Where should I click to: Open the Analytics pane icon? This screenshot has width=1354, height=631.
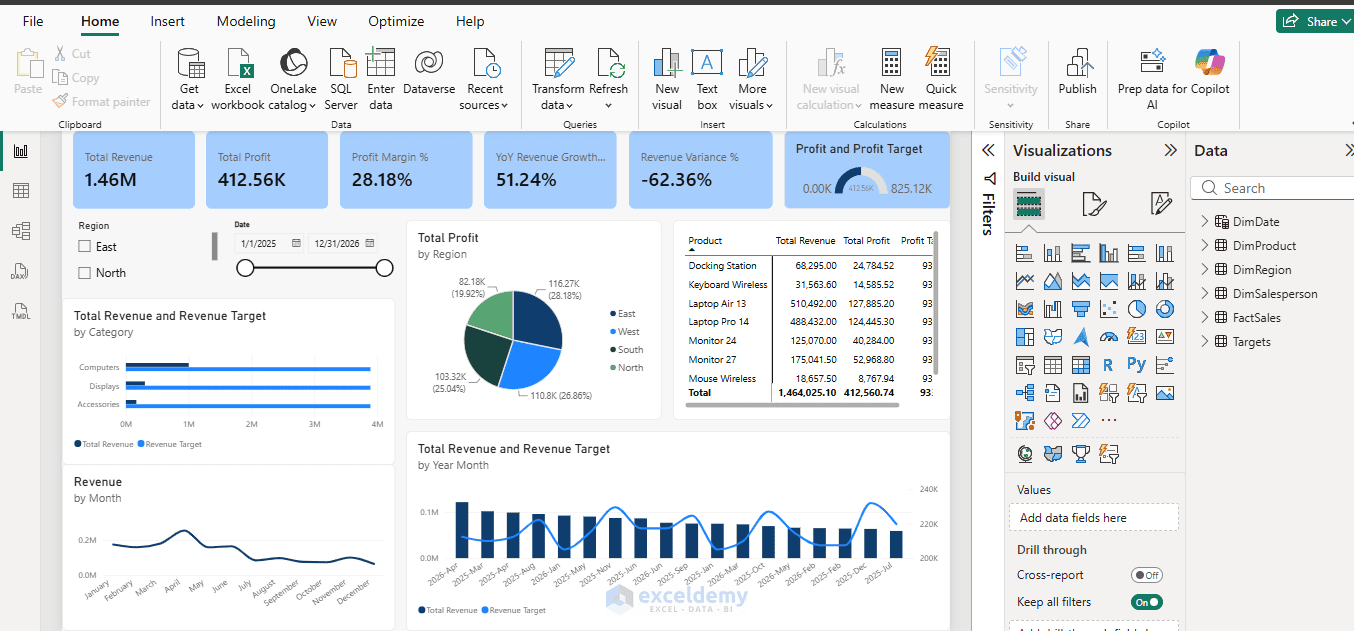click(1161, 205)
